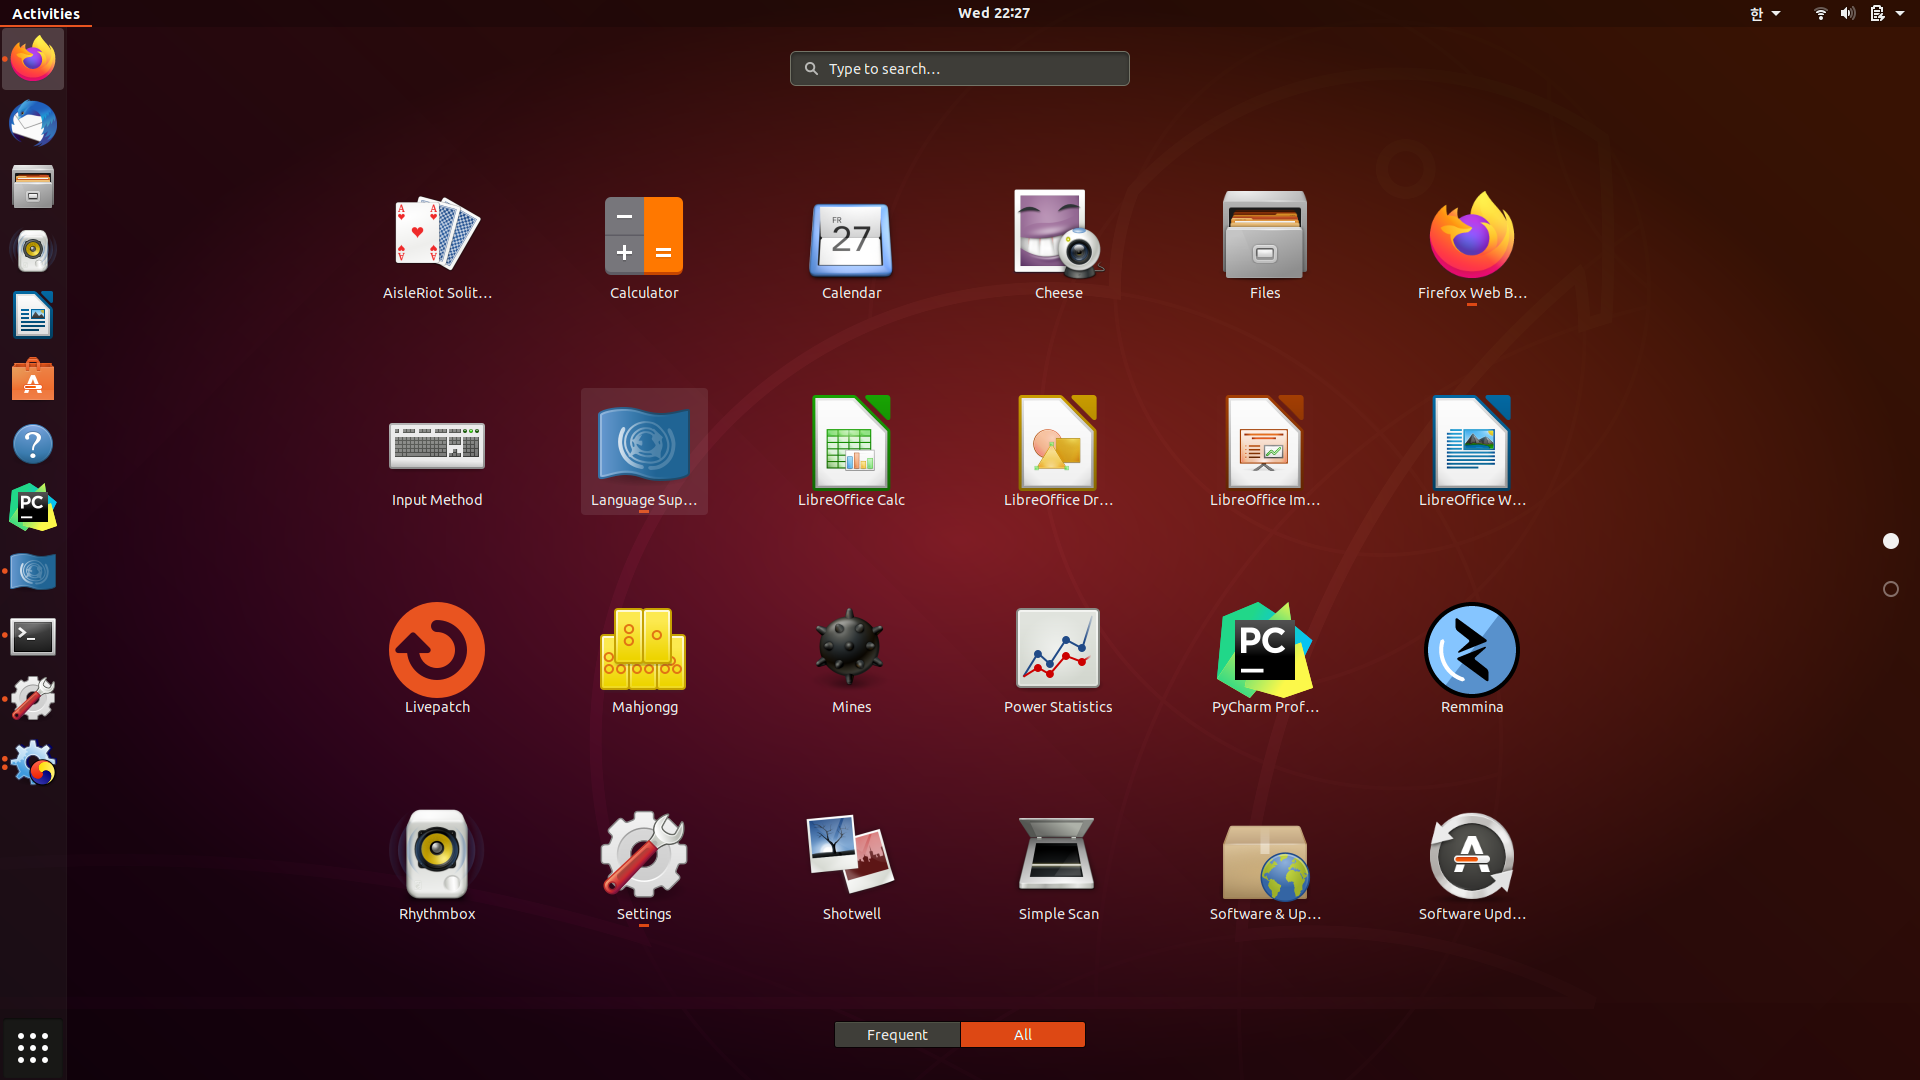
Task: Switch to second app grid page indicator
Action: point(1890,589)
